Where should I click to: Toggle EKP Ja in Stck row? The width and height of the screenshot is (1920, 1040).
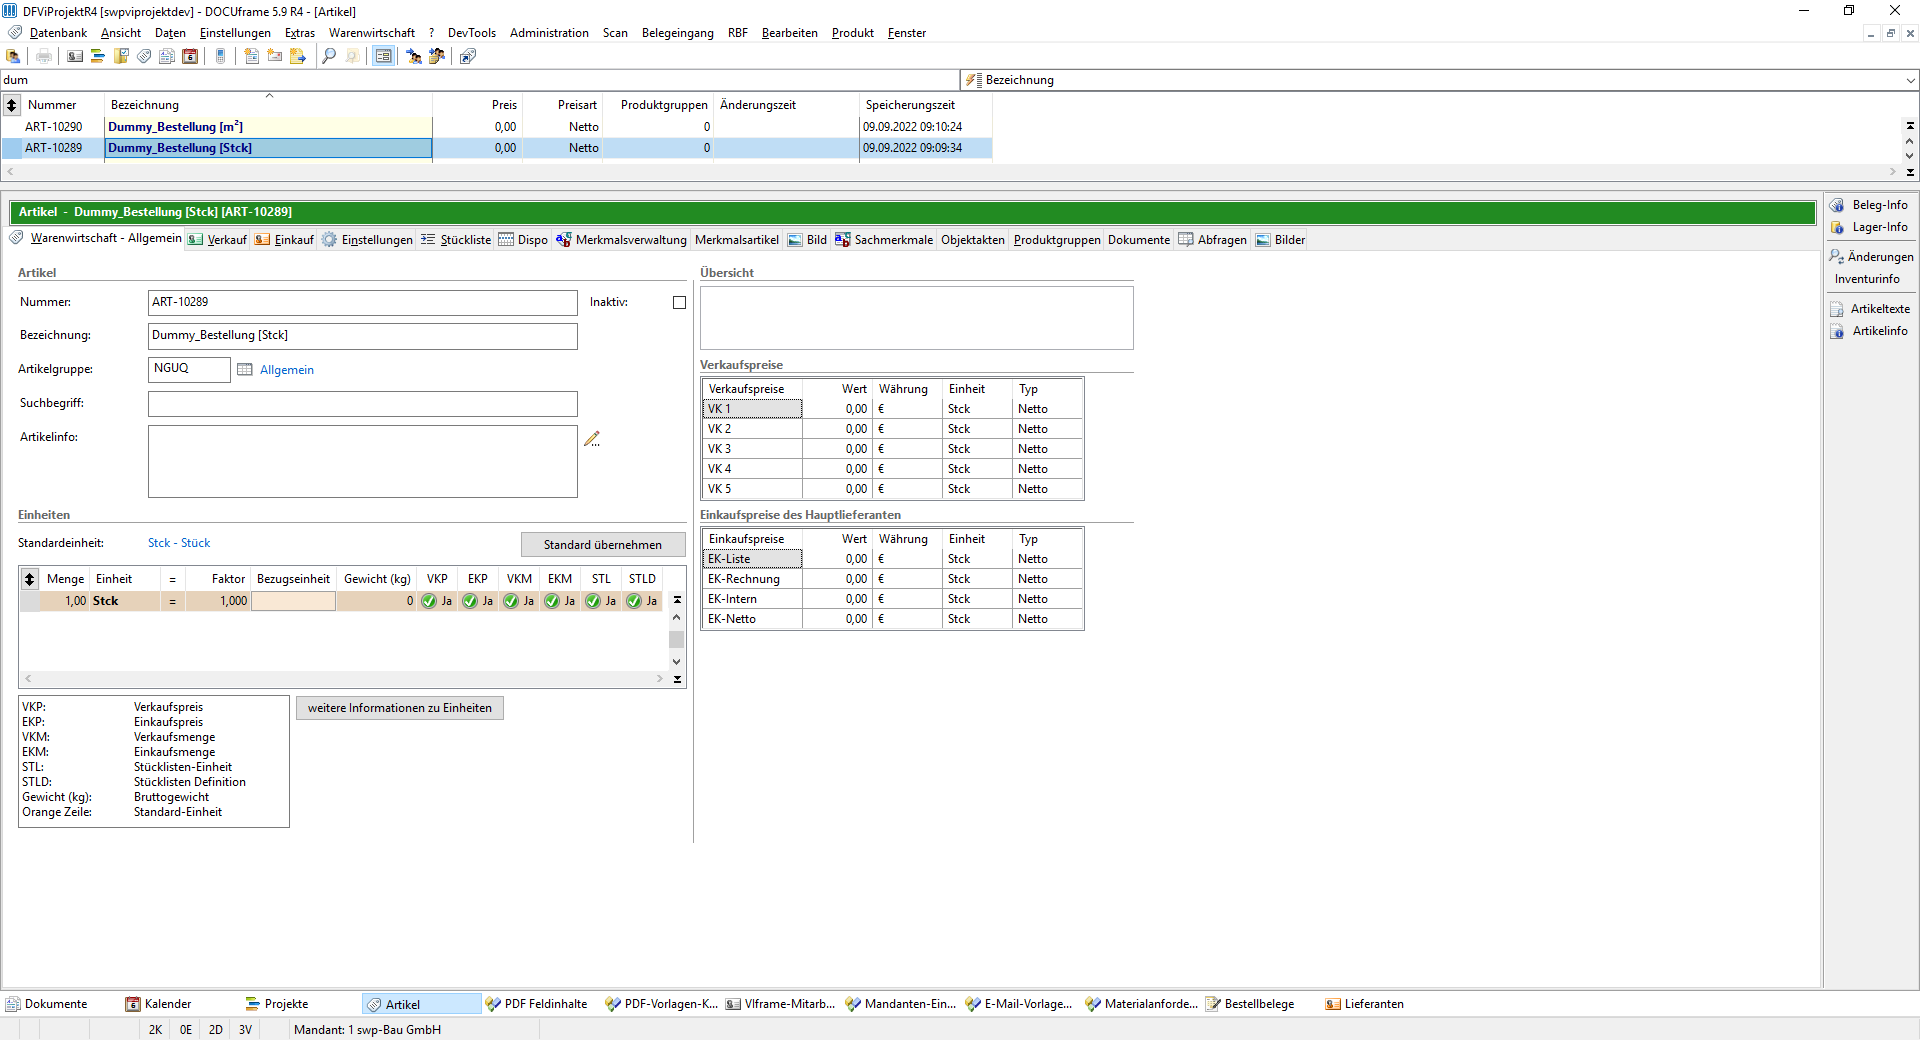478,601
